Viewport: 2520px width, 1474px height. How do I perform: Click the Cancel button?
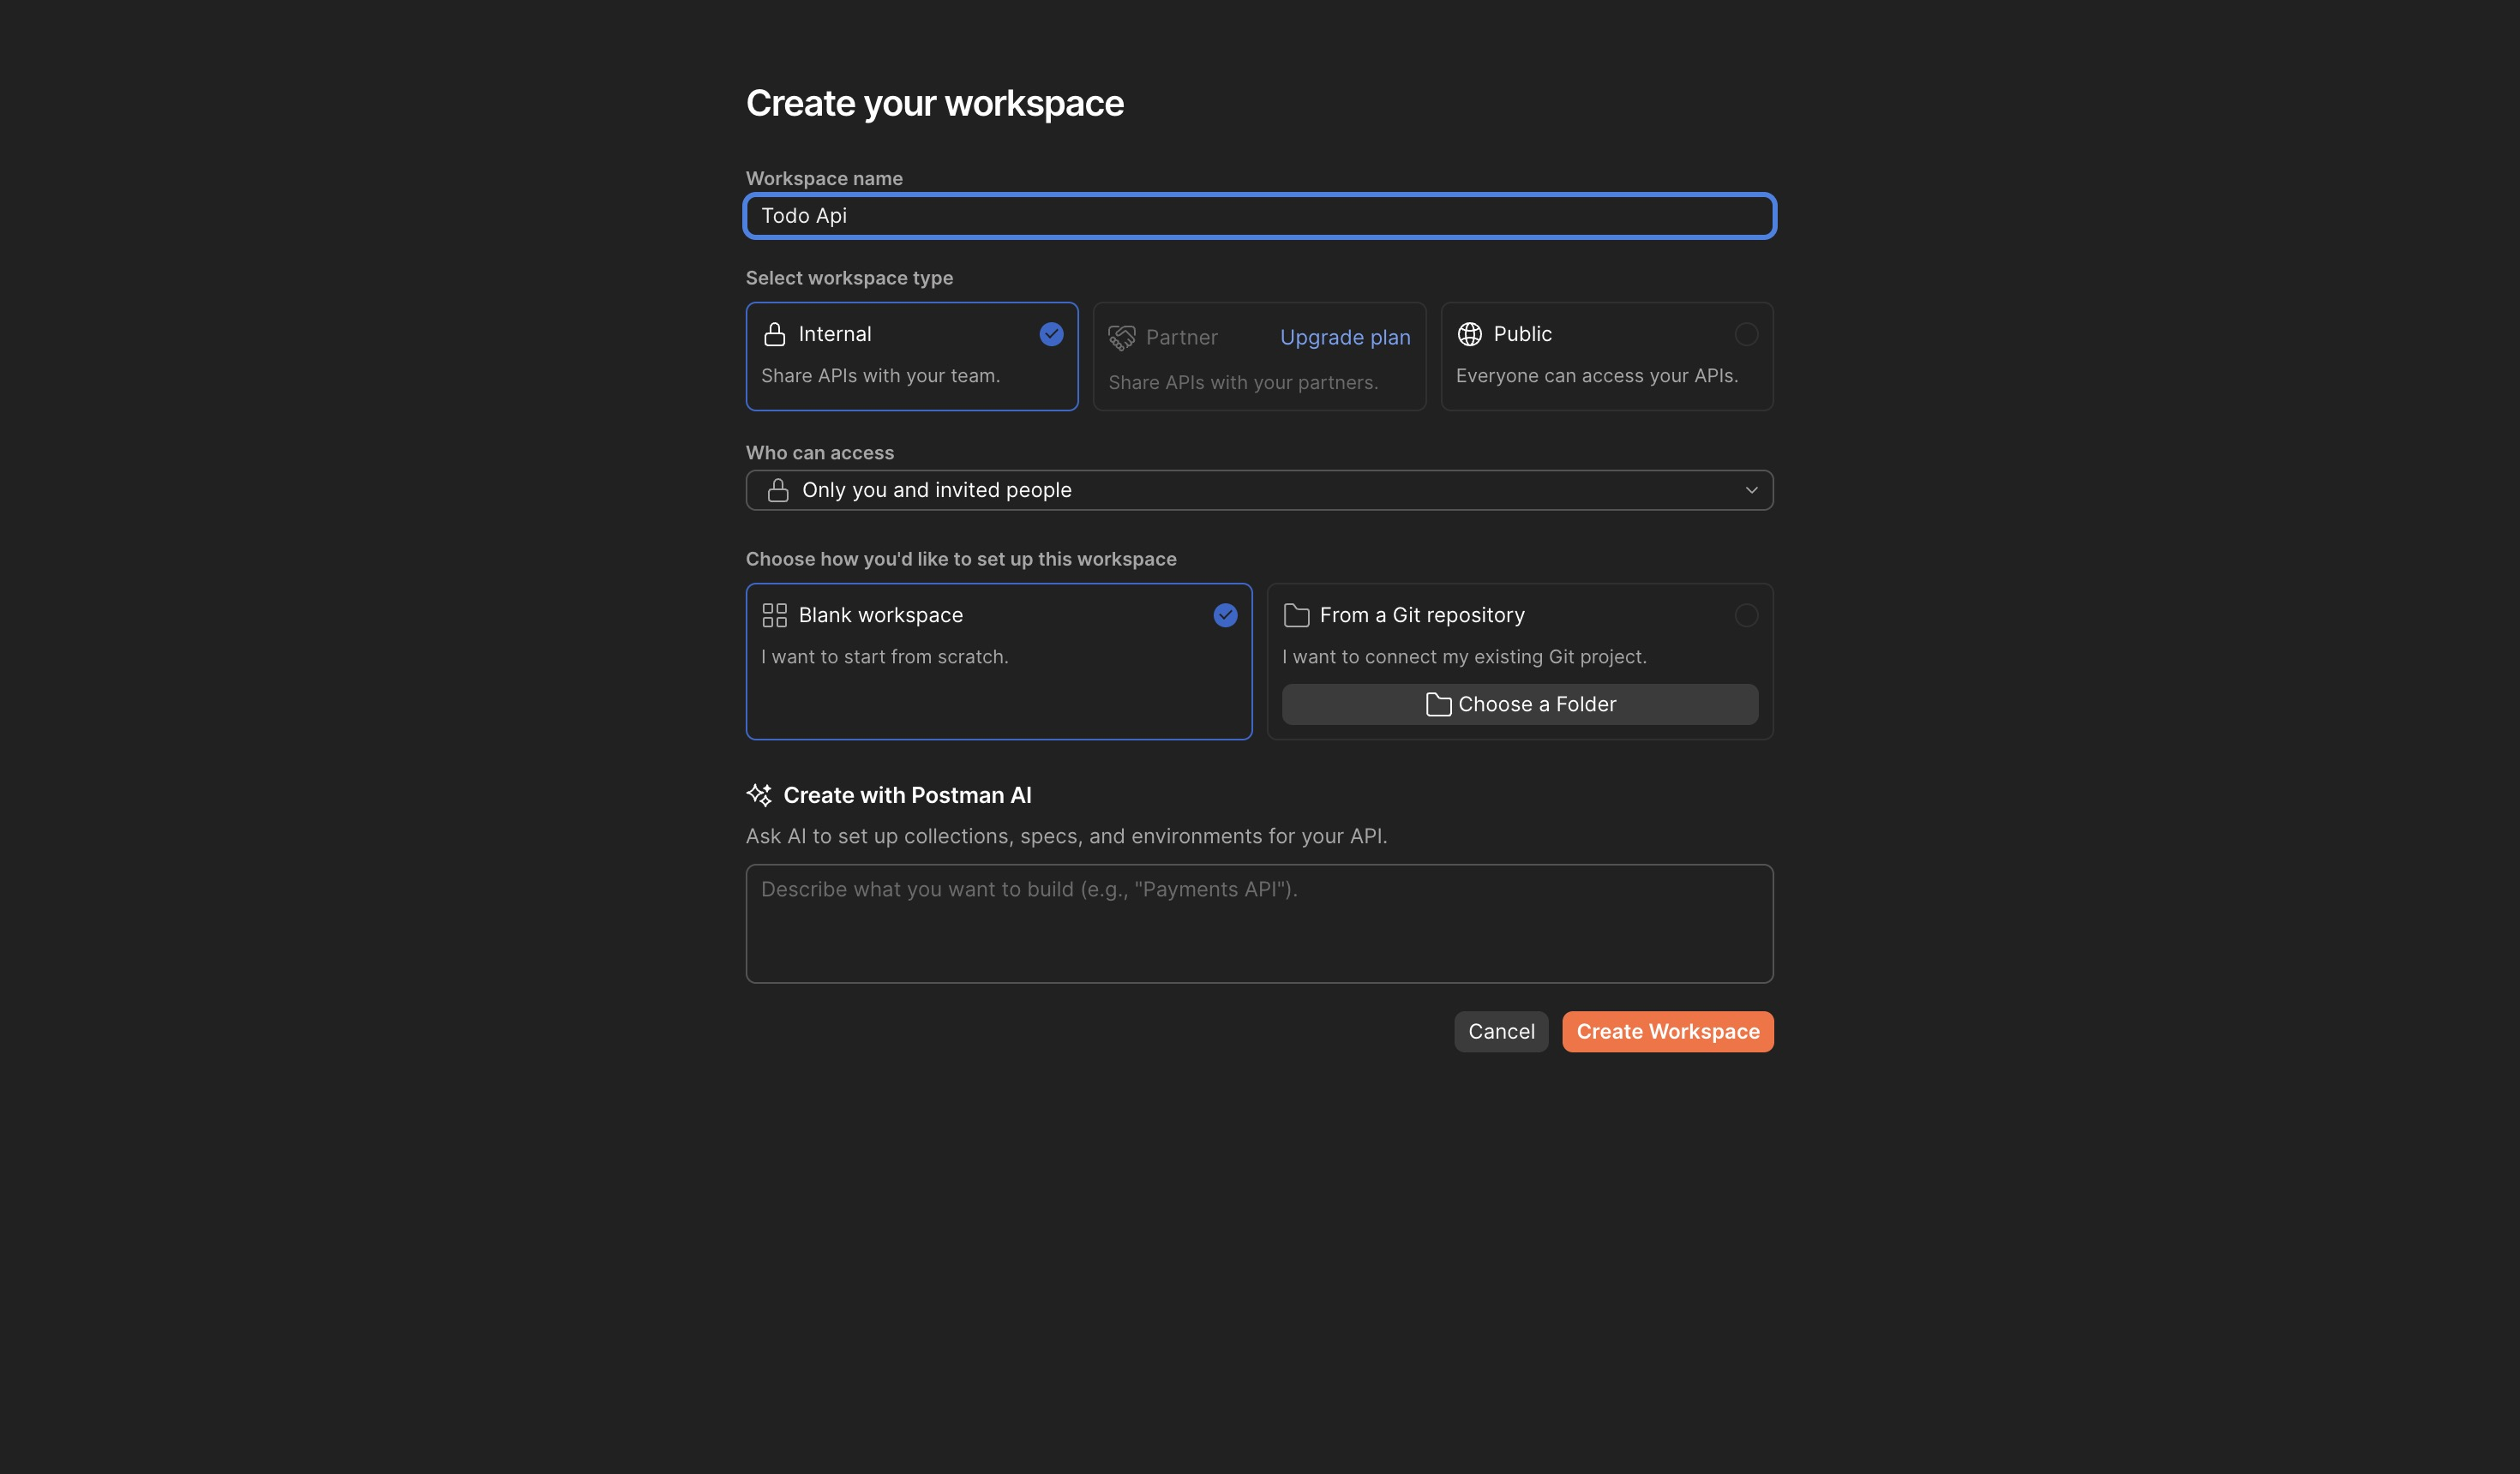click(x=1501, y=1031)
